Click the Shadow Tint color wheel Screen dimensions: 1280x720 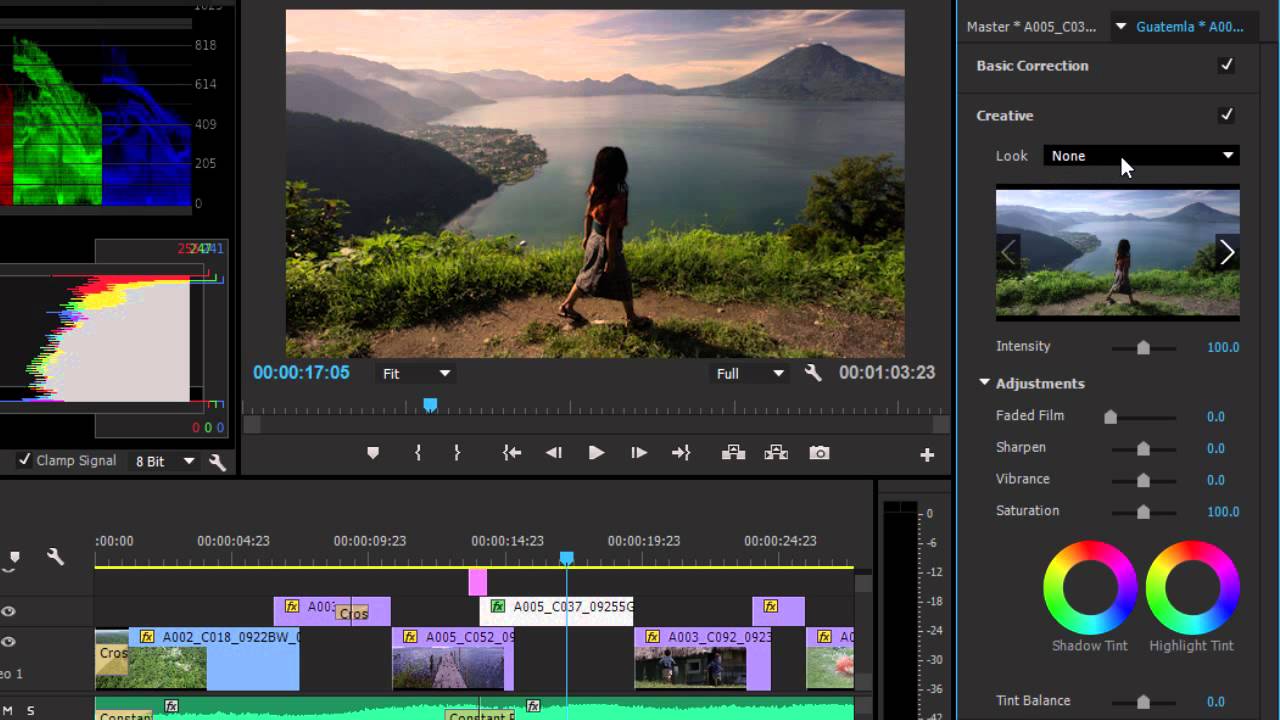tap(1089, 588)
